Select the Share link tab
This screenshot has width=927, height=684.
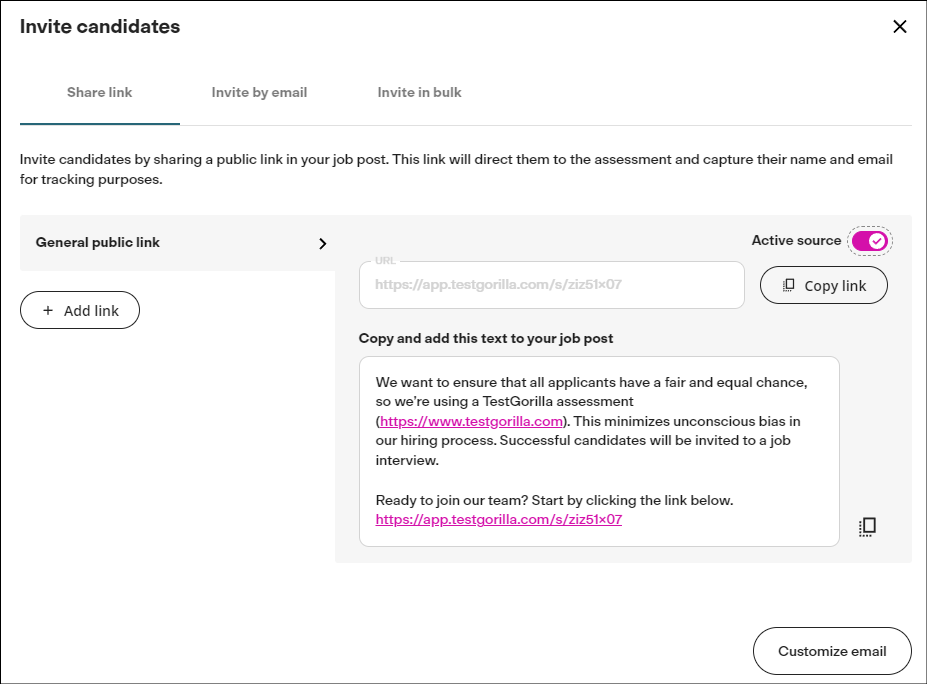tap(99, 92)
